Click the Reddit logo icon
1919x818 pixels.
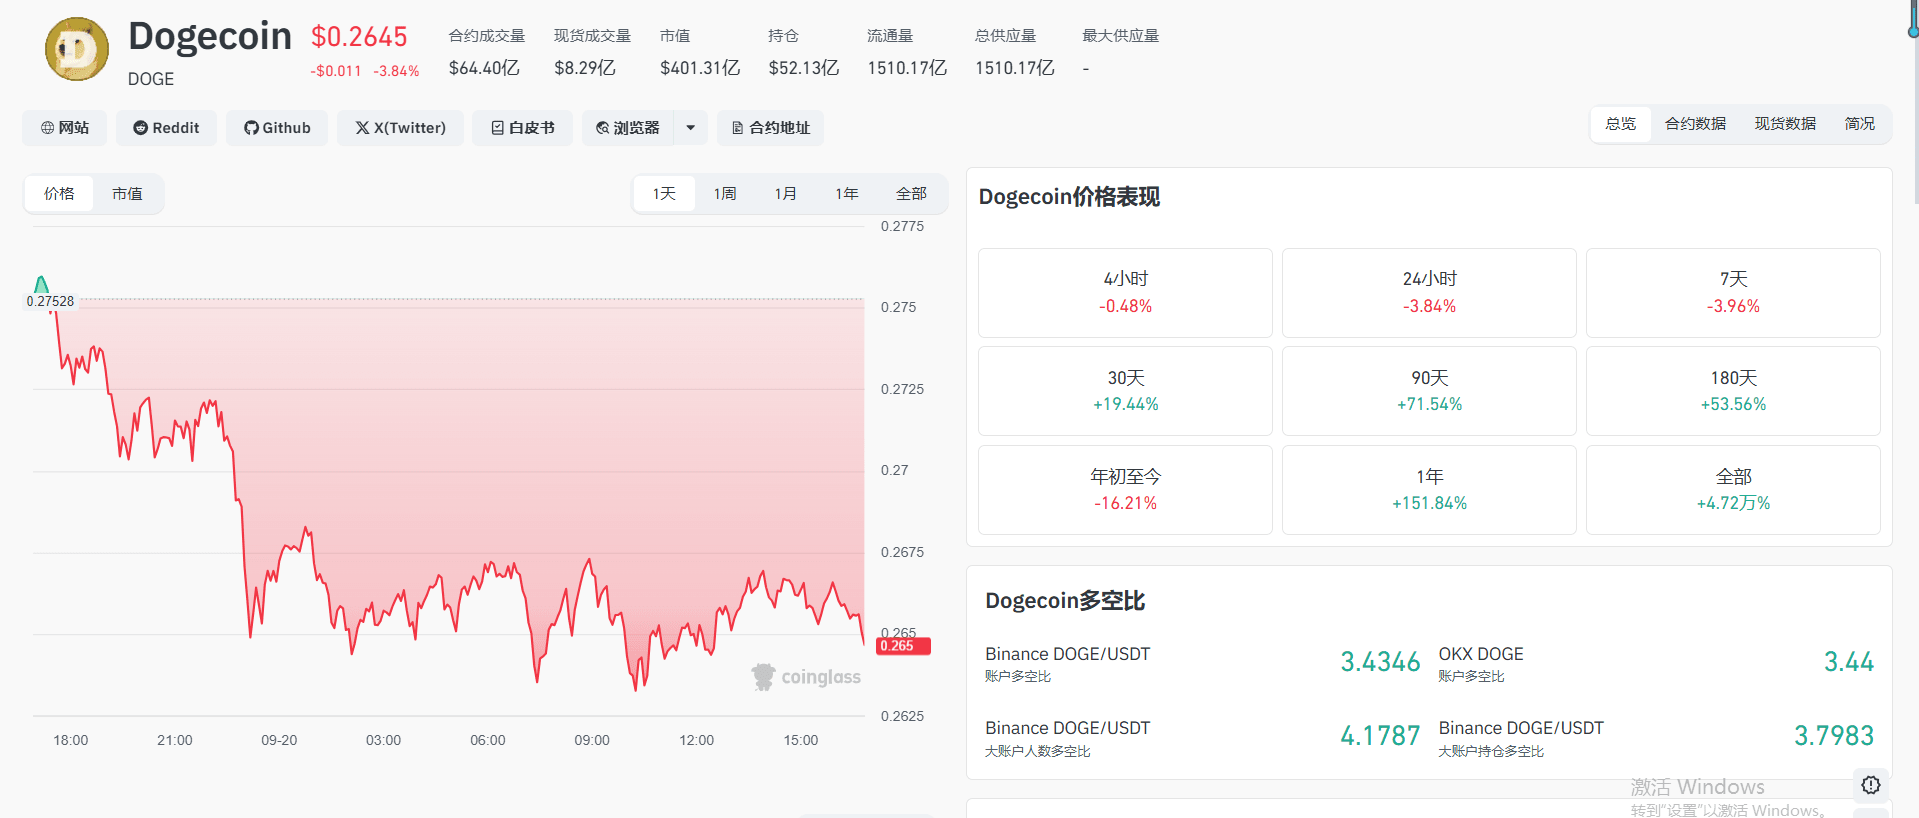coord(140,128)
